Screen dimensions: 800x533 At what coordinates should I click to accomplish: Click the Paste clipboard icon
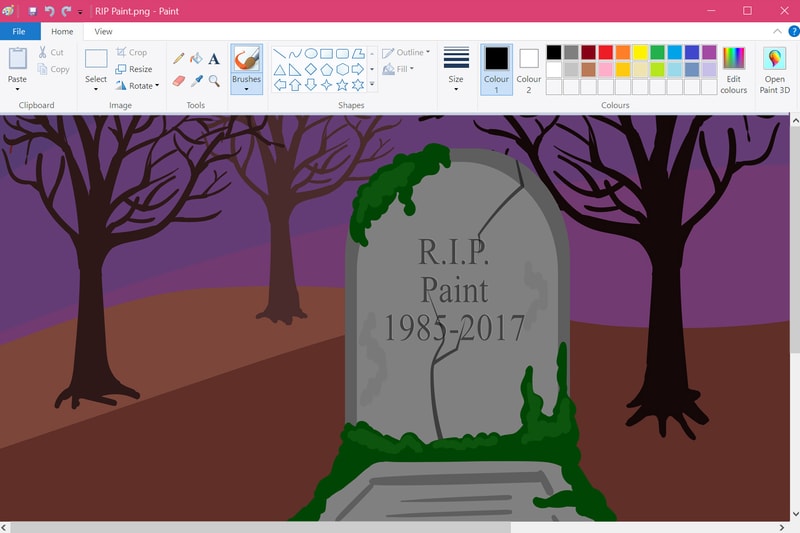(17, 59)
